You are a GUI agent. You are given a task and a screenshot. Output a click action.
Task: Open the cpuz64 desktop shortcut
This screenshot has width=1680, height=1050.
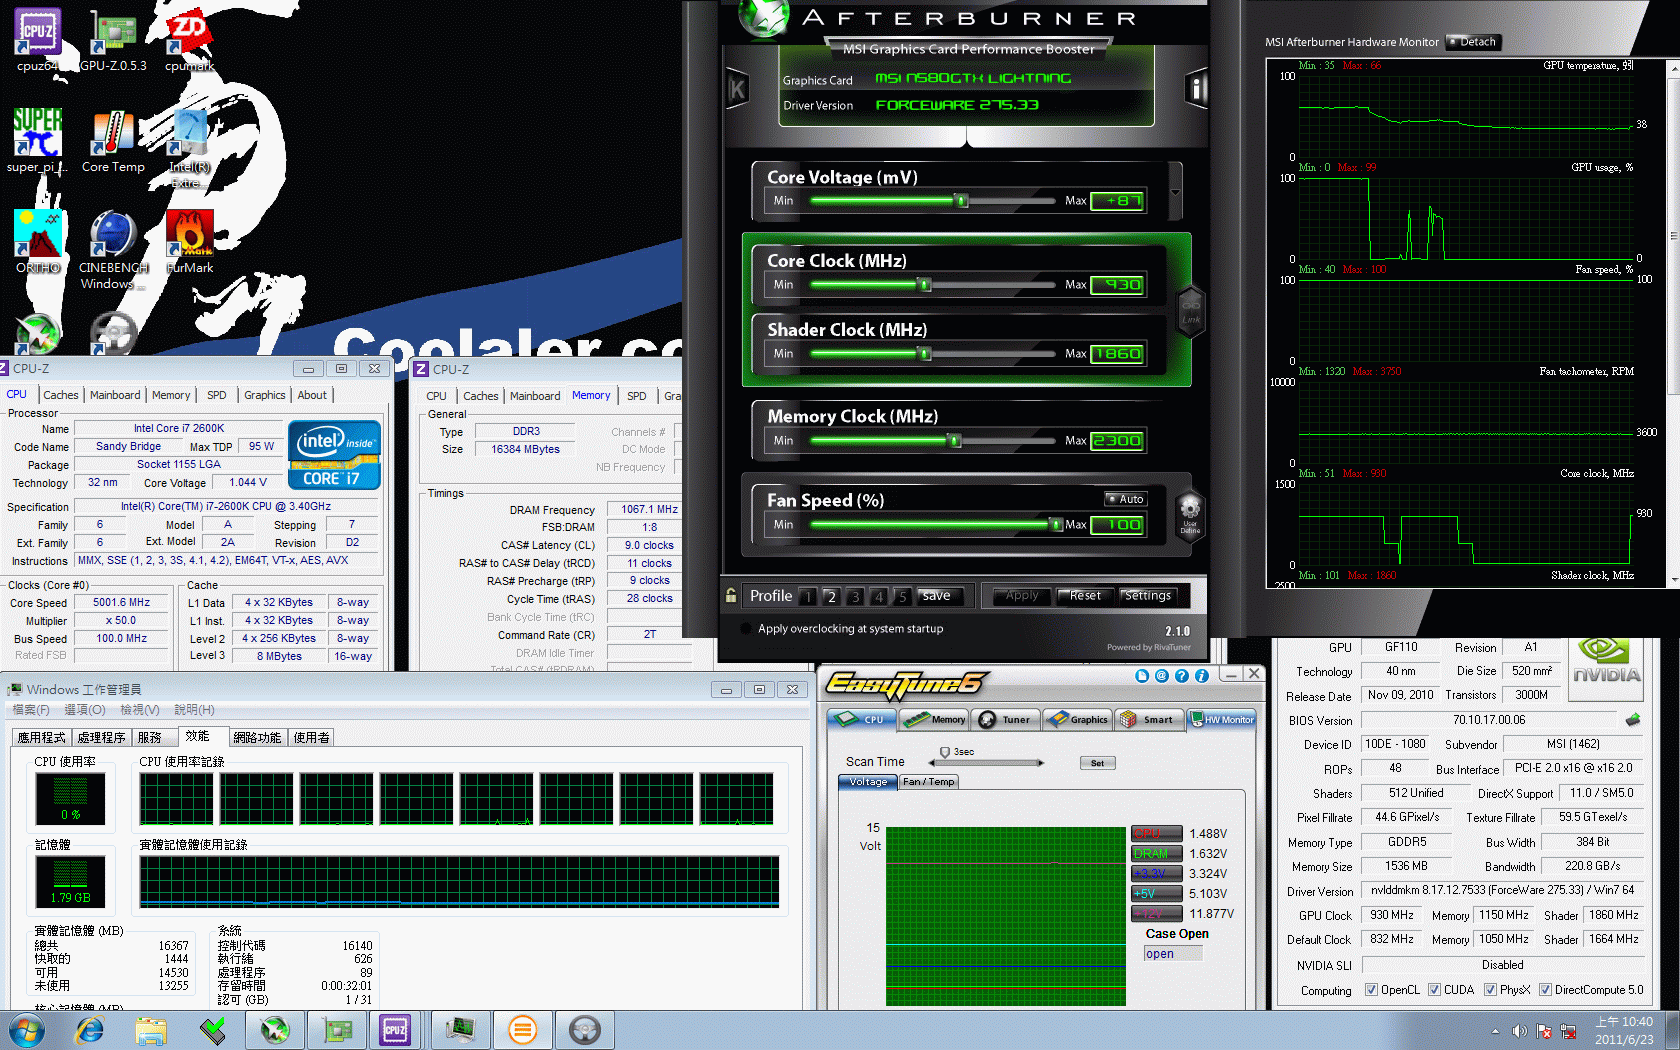(x=37, y=40)
